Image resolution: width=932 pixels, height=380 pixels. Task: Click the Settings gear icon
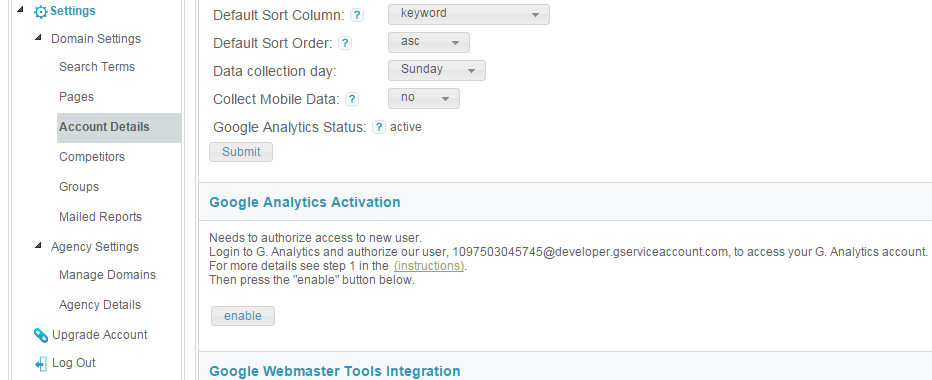40,11
